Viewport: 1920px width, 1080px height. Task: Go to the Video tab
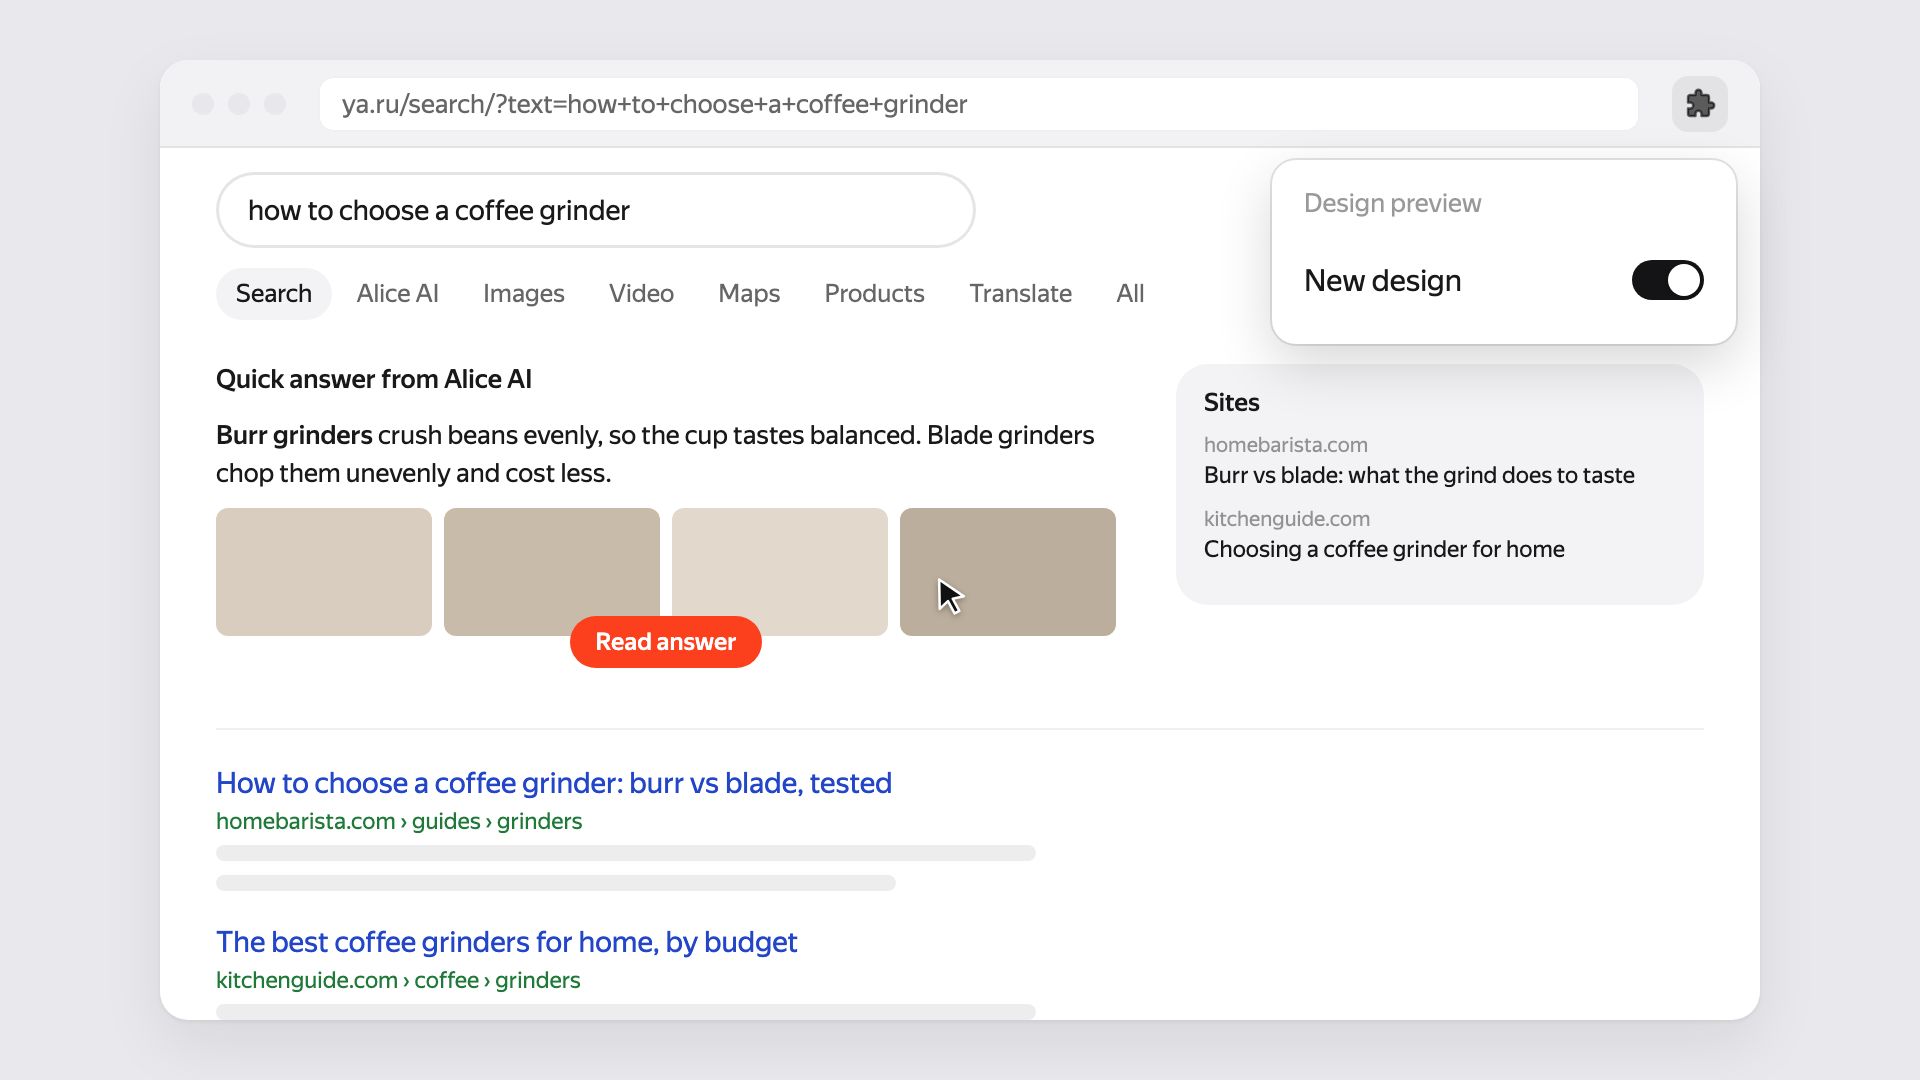[641, 293]
